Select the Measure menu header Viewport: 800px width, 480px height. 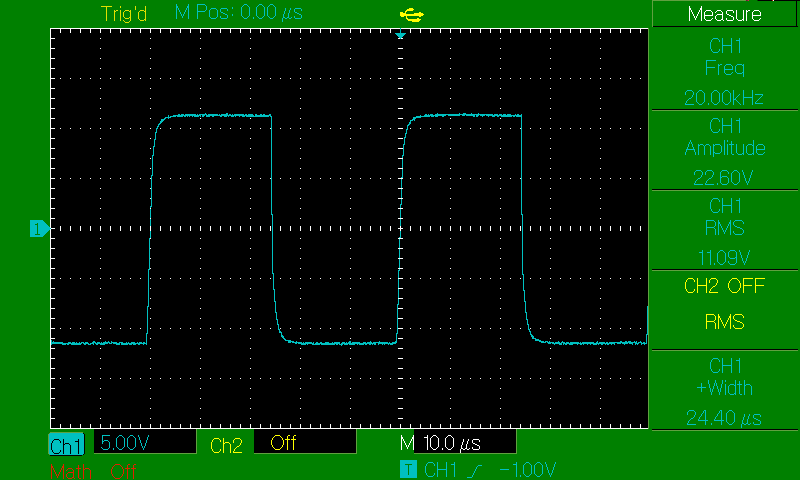tap(724, 14)
